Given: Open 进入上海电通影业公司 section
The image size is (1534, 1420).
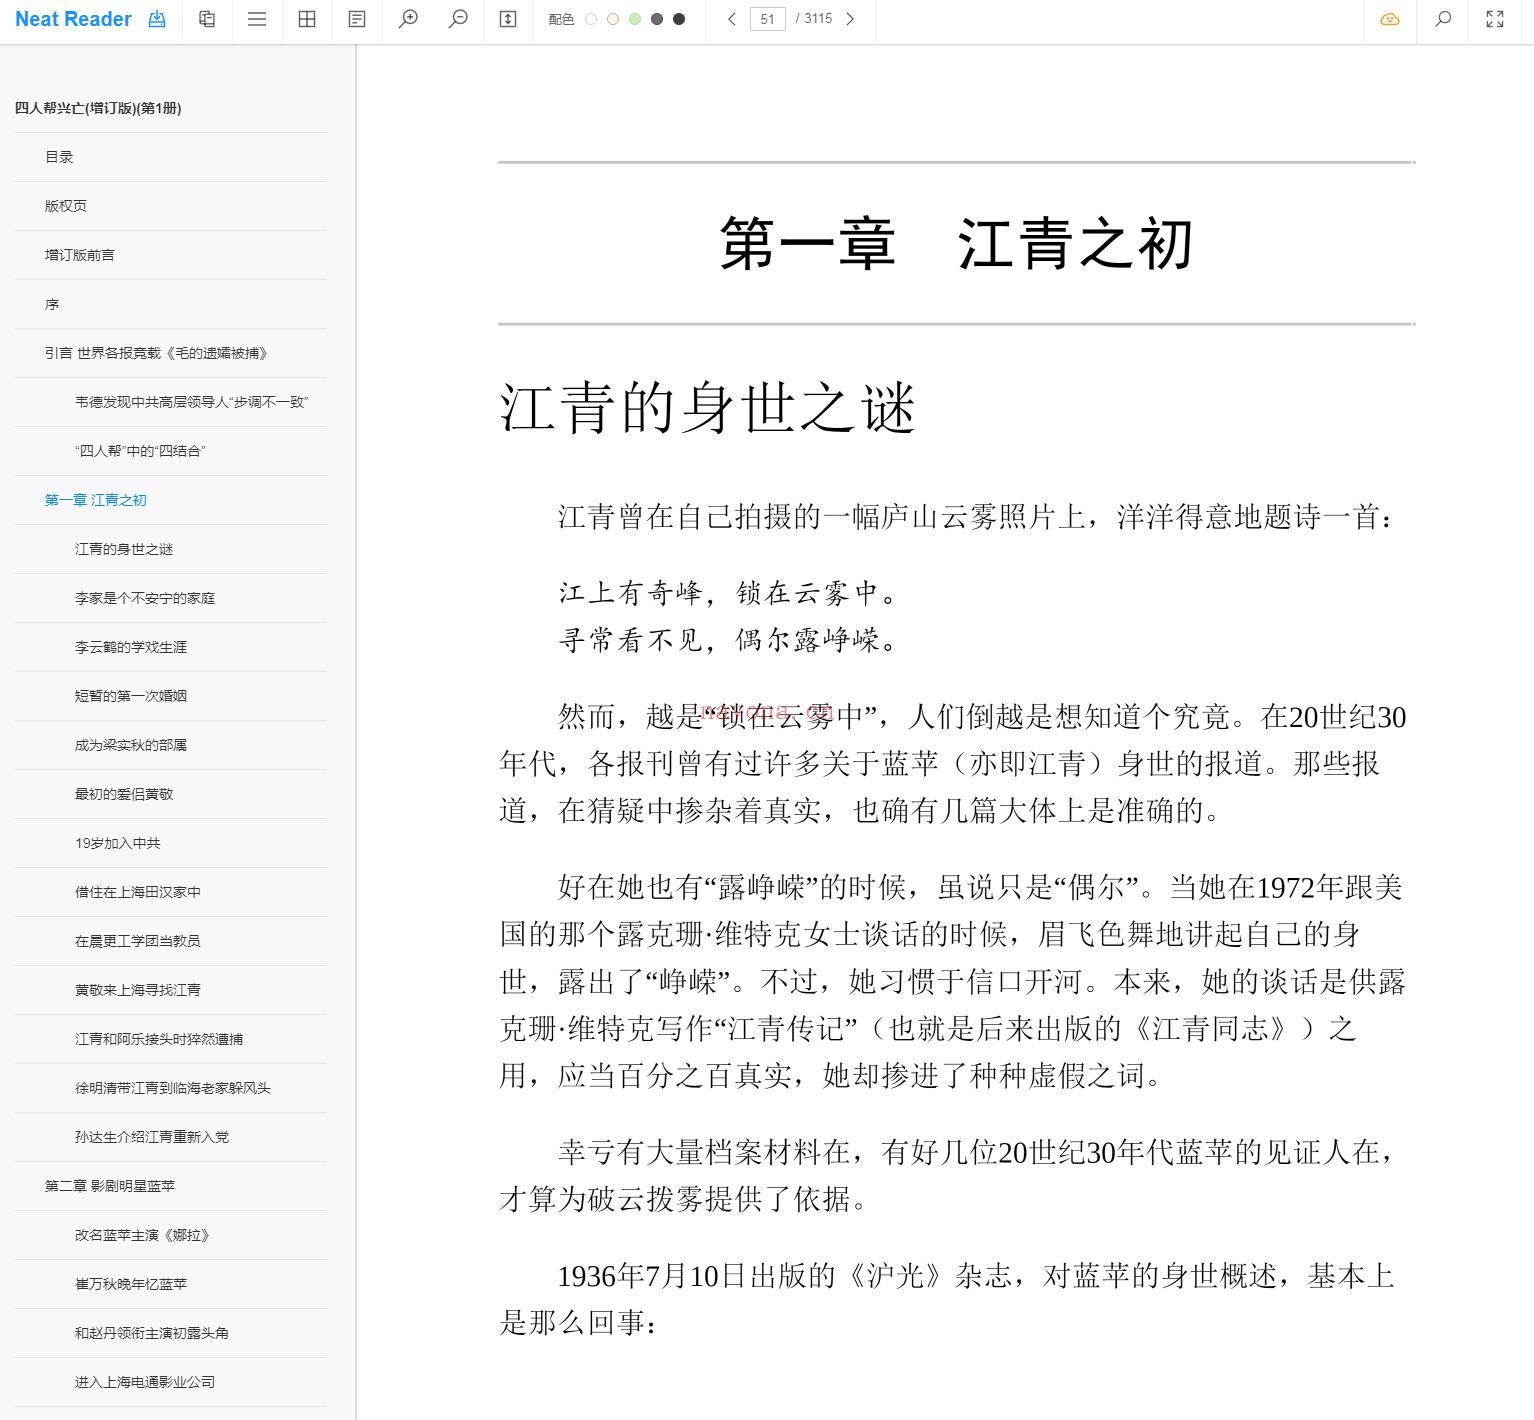Looking at the screenshot, I should (x=145, y=1382).
